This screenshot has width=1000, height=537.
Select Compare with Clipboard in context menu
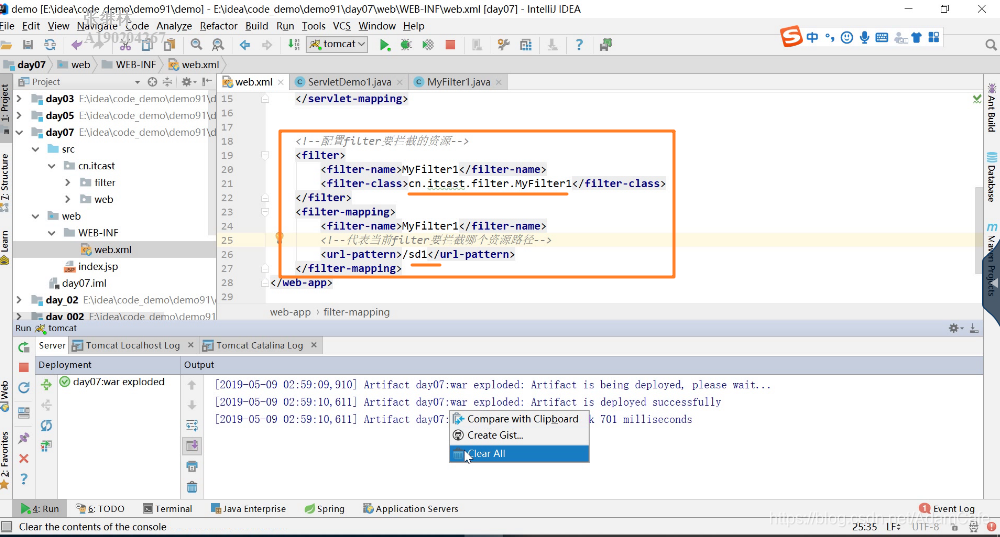coord(519,419)
